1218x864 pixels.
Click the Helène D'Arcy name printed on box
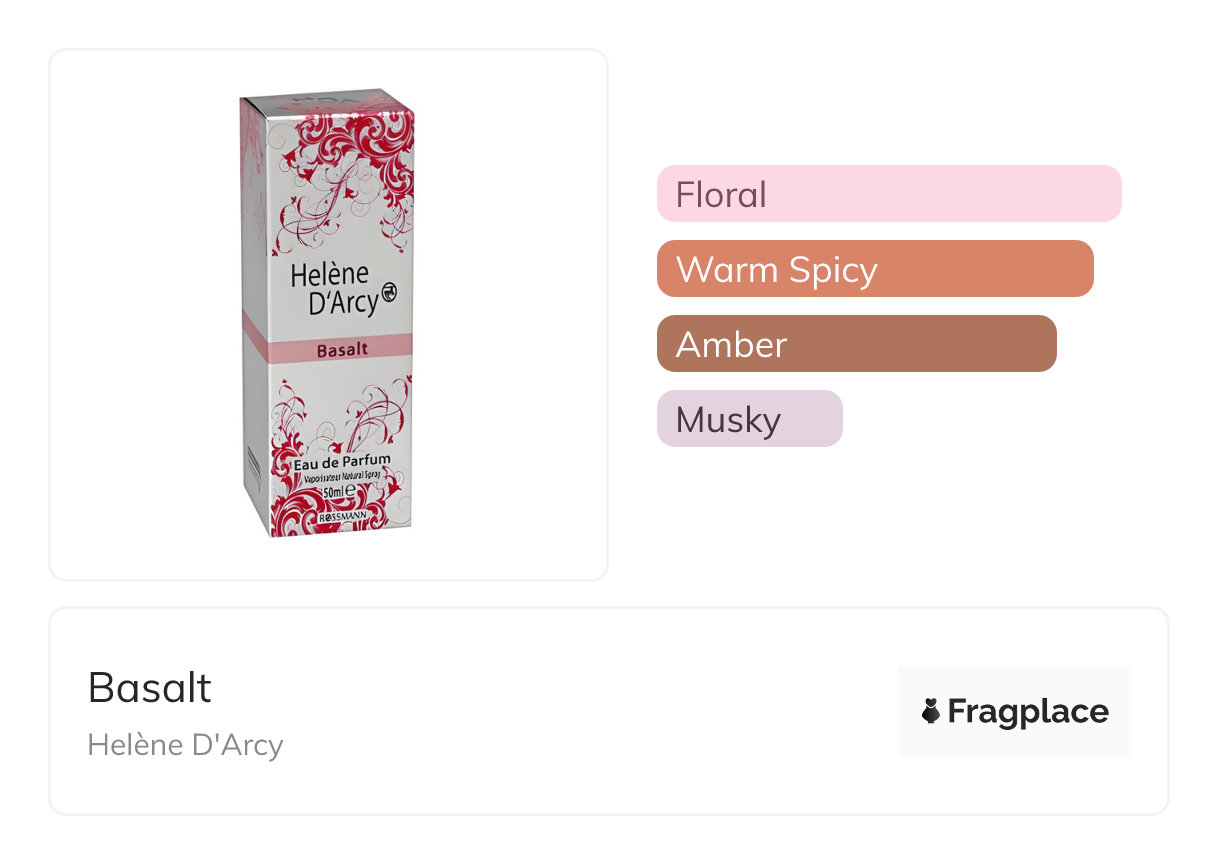click(330, 288)
